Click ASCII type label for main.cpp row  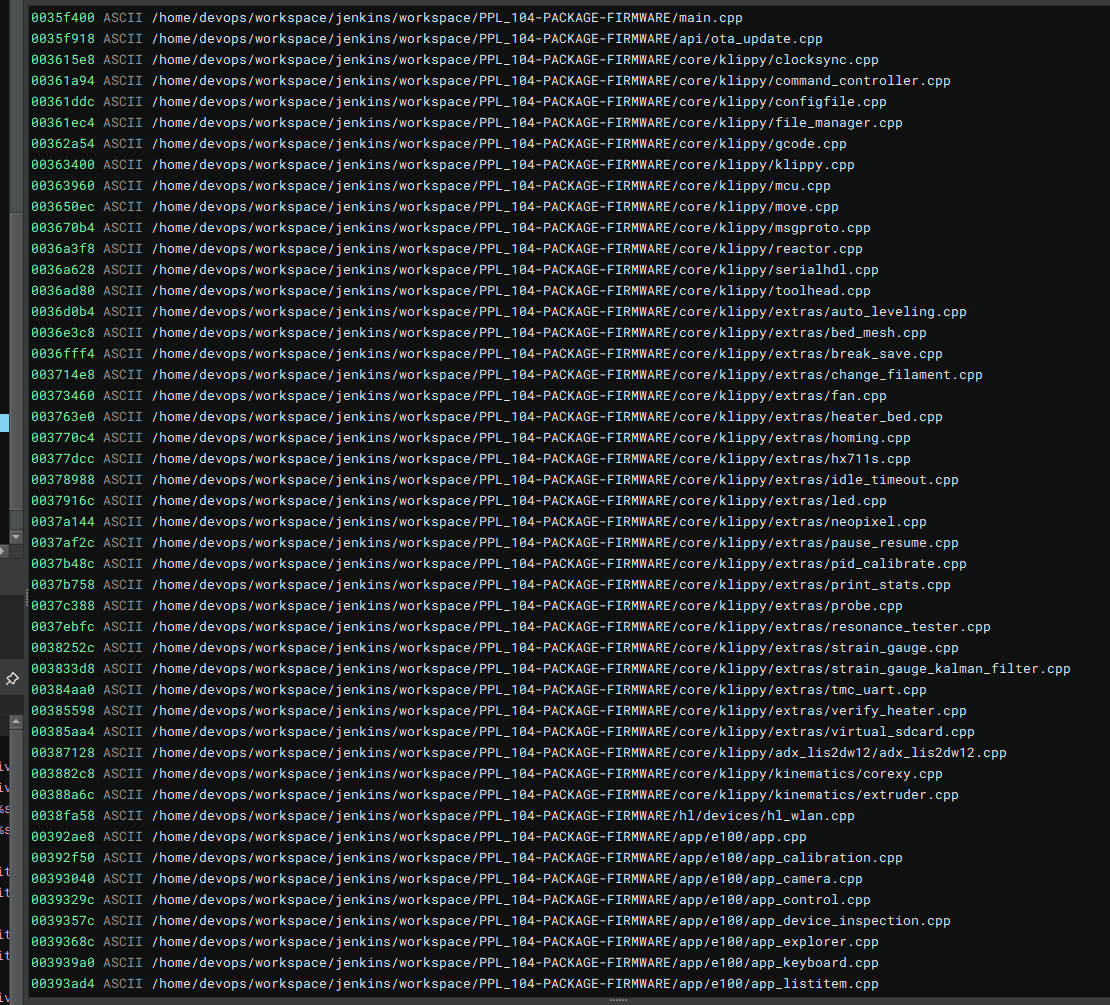[123, 18]
